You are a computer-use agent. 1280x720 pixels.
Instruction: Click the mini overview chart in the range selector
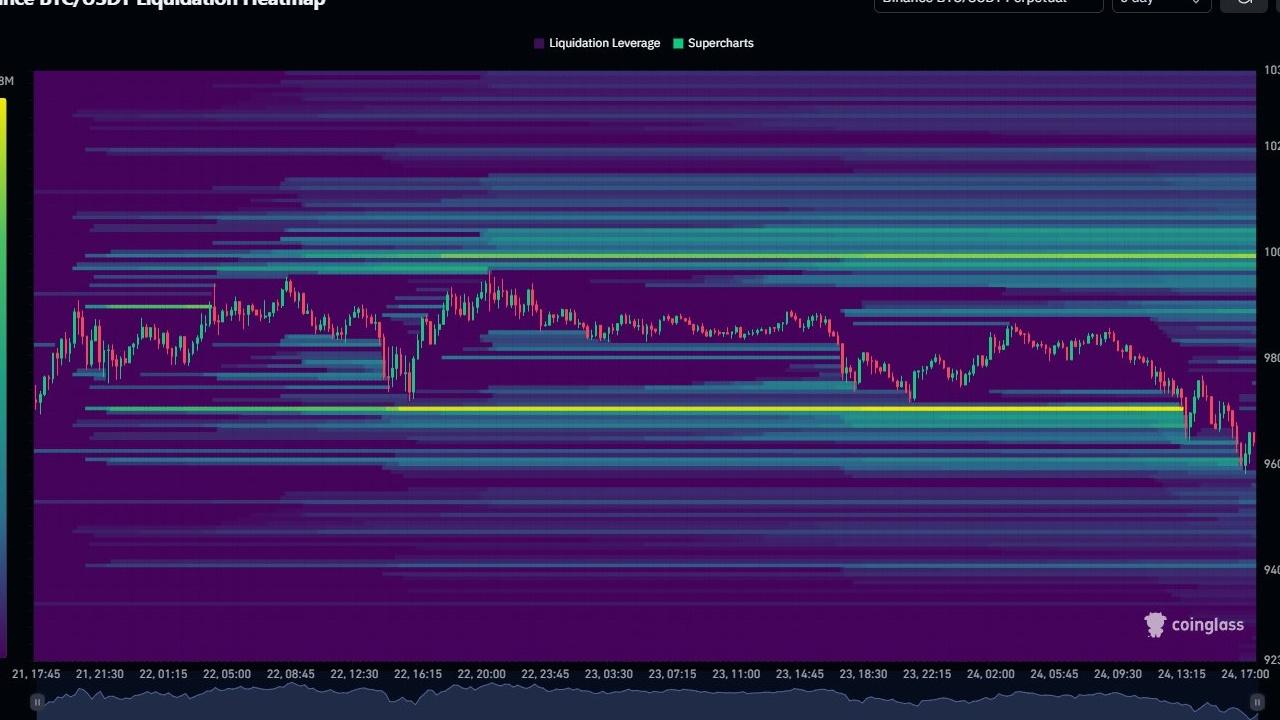[x=647, y=702]
